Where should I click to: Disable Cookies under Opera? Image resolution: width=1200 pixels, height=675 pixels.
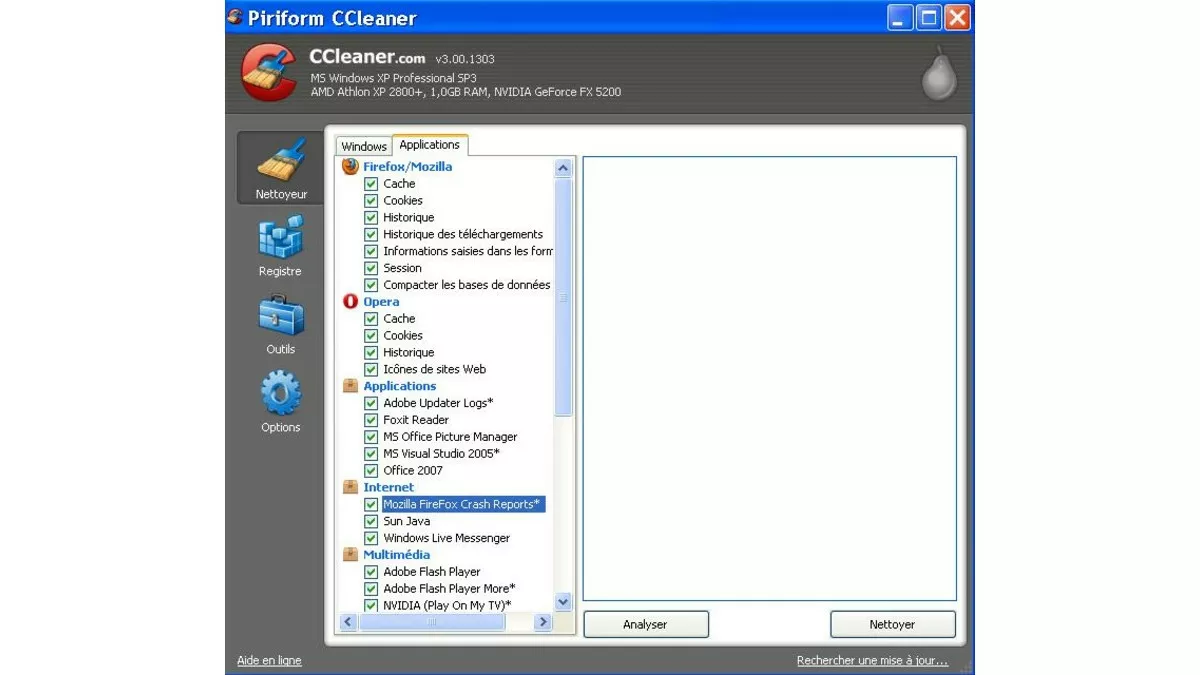371,335
